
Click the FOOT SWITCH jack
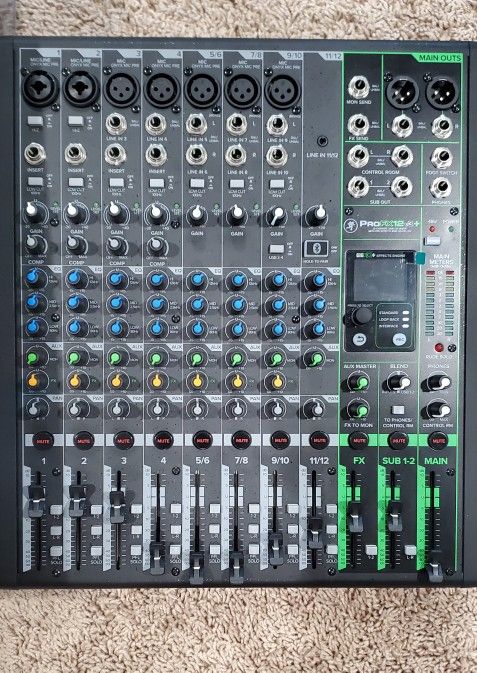(441, 158)
